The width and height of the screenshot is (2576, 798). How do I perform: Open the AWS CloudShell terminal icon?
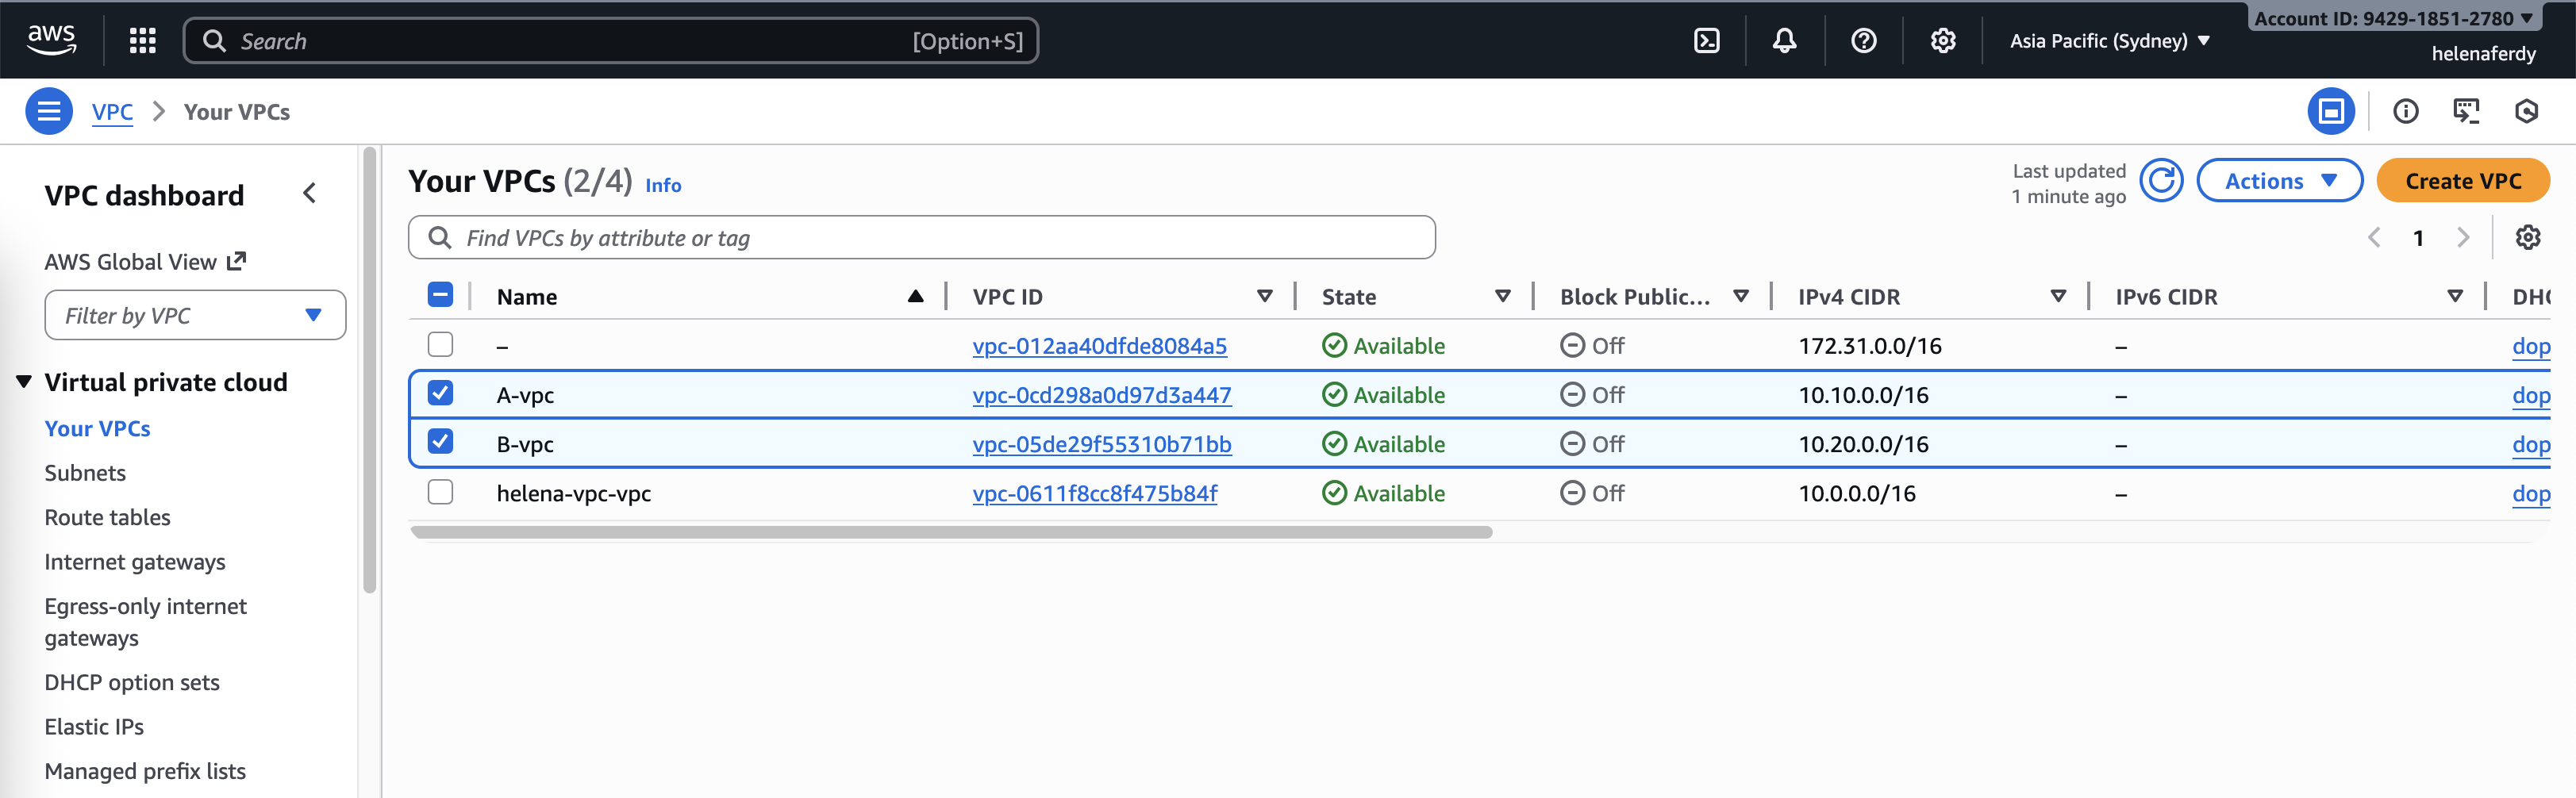coord(1706,41)
